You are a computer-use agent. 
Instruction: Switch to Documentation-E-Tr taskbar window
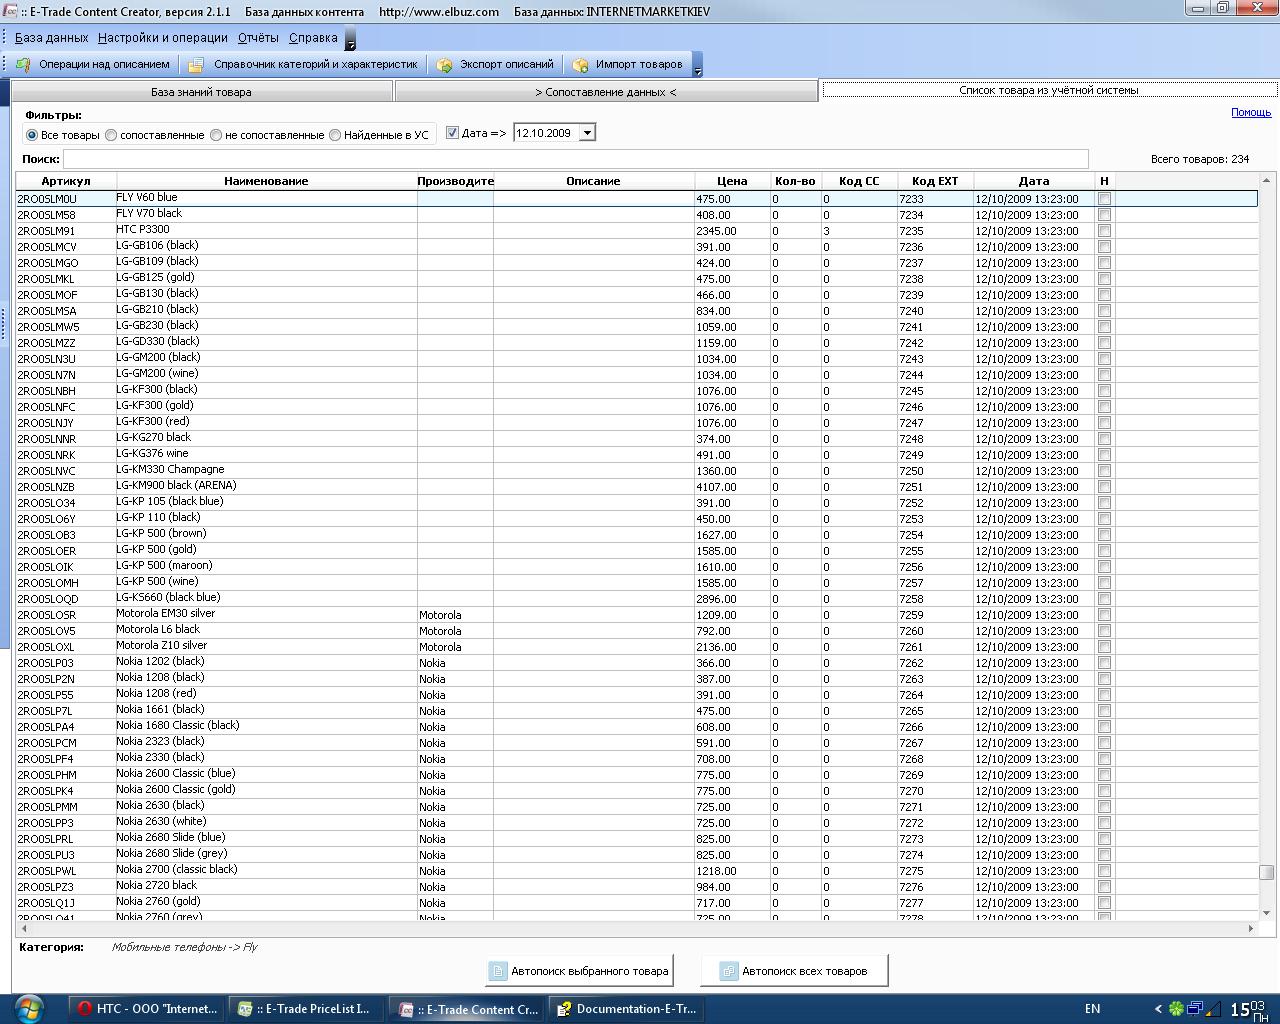(625, 1009)
